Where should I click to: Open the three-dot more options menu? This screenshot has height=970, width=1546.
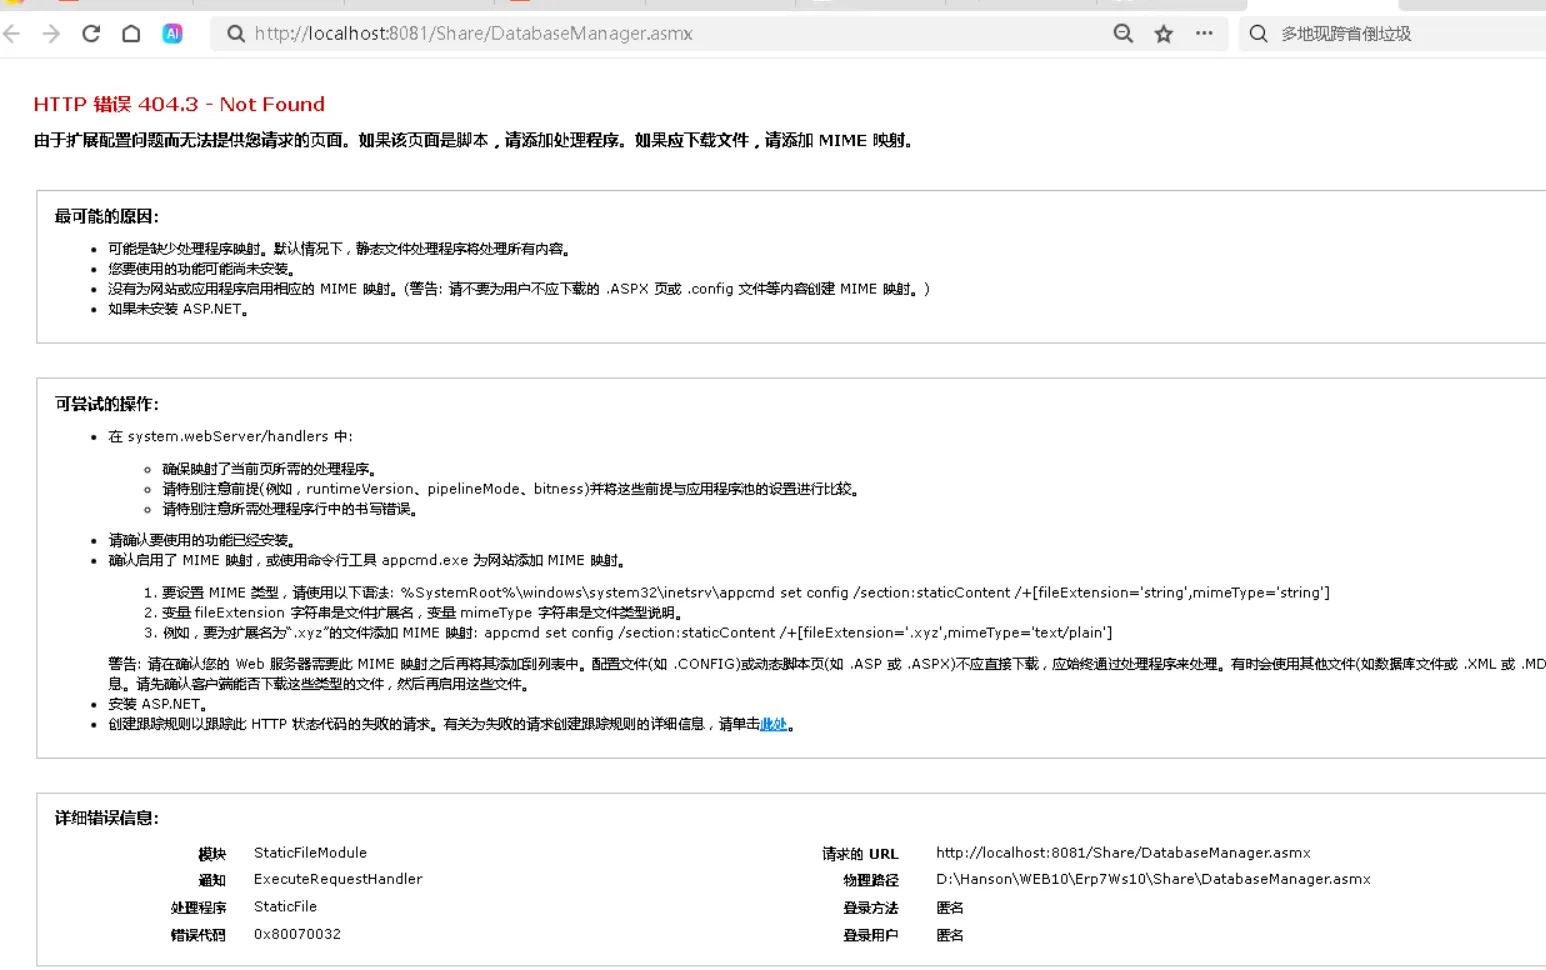1204,34
